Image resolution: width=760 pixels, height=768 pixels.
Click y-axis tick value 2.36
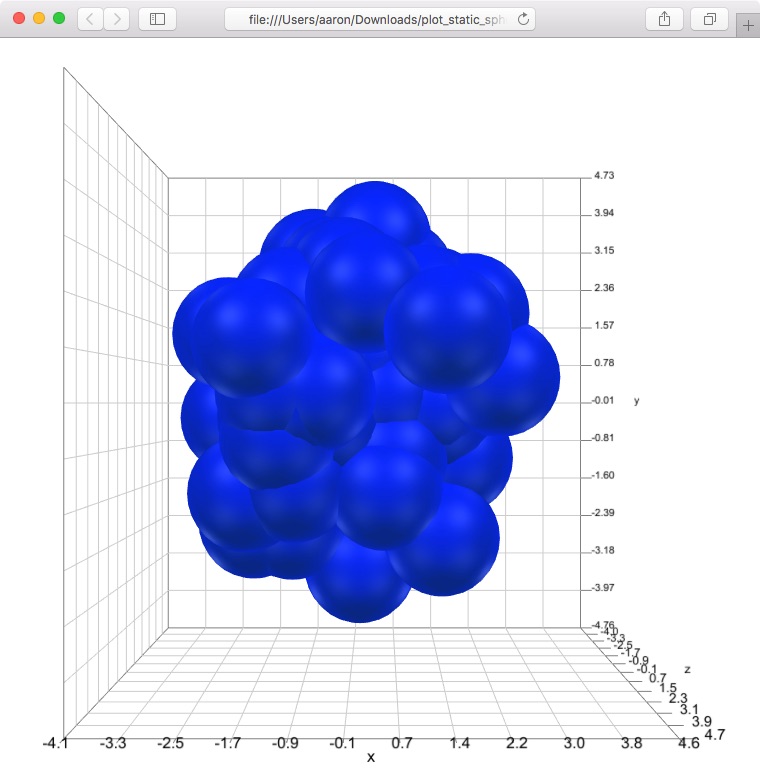[604, 288]
